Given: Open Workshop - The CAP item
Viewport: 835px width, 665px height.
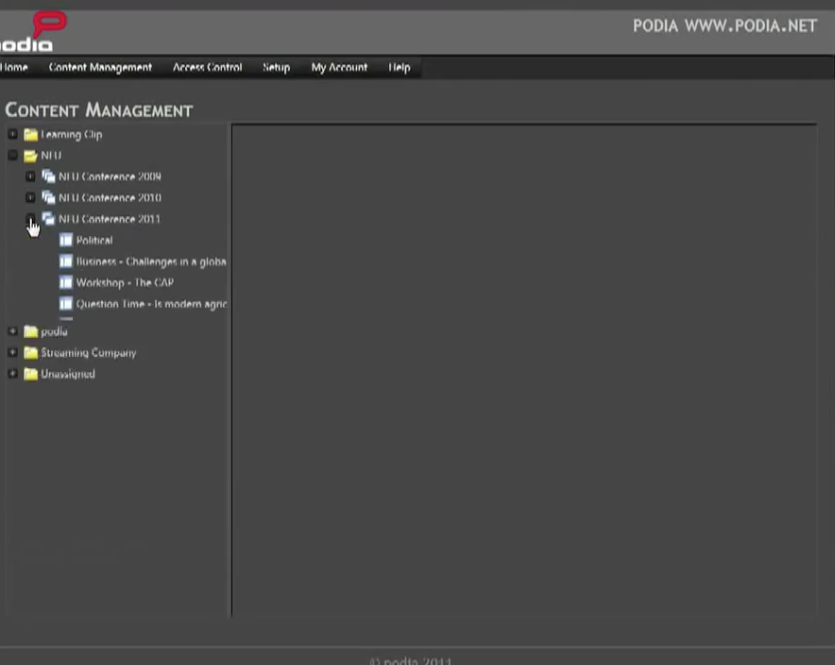Looking at the screenshot, I should coord(125,283).
